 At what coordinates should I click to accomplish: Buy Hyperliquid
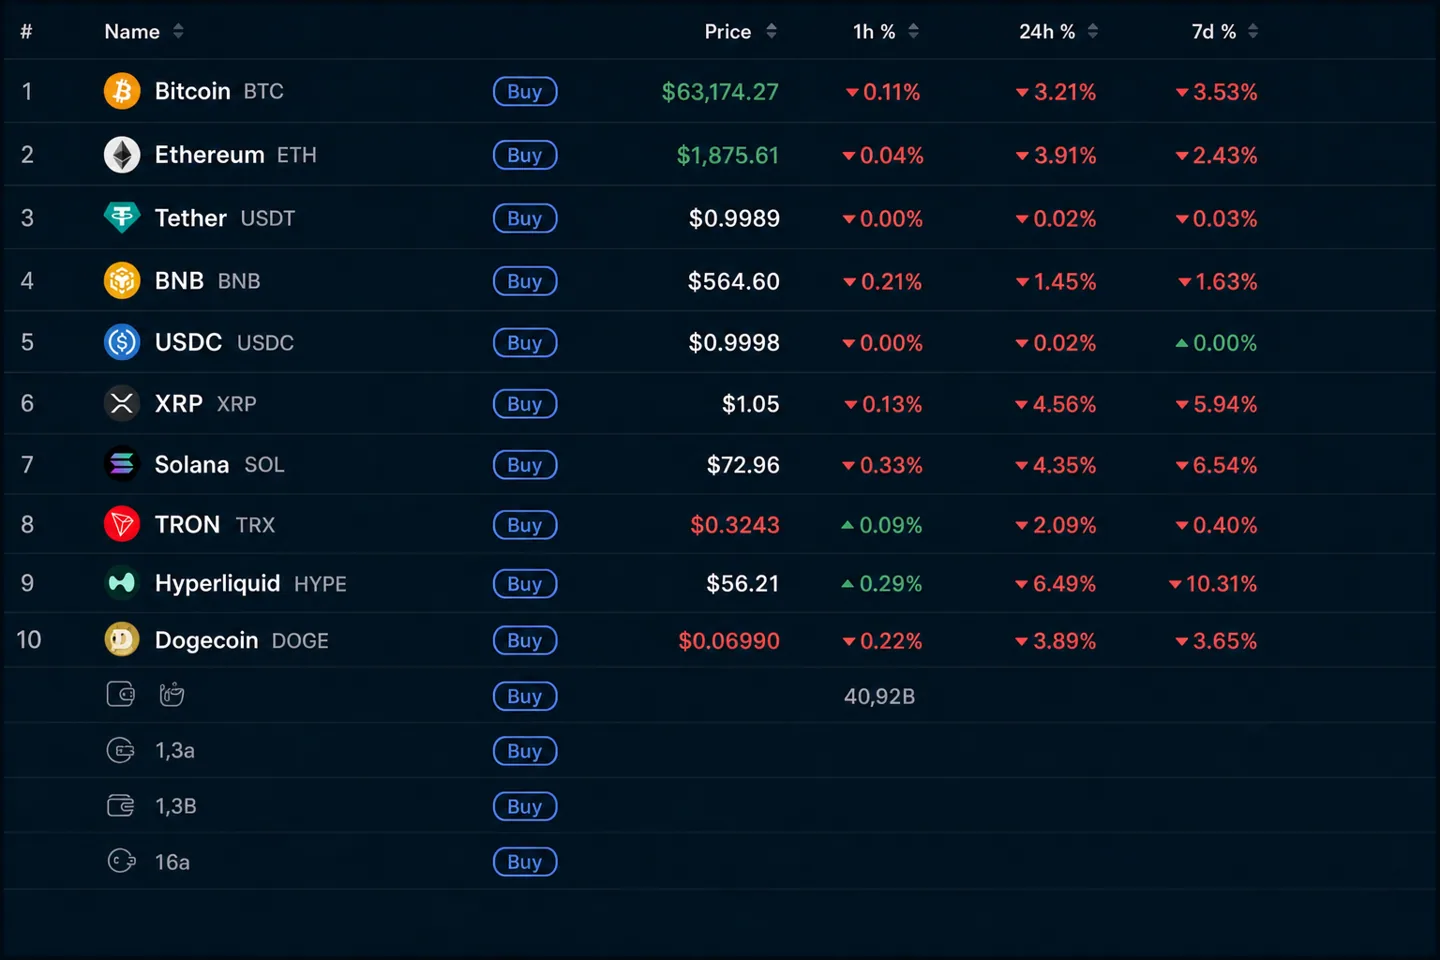tap(525, 583)
